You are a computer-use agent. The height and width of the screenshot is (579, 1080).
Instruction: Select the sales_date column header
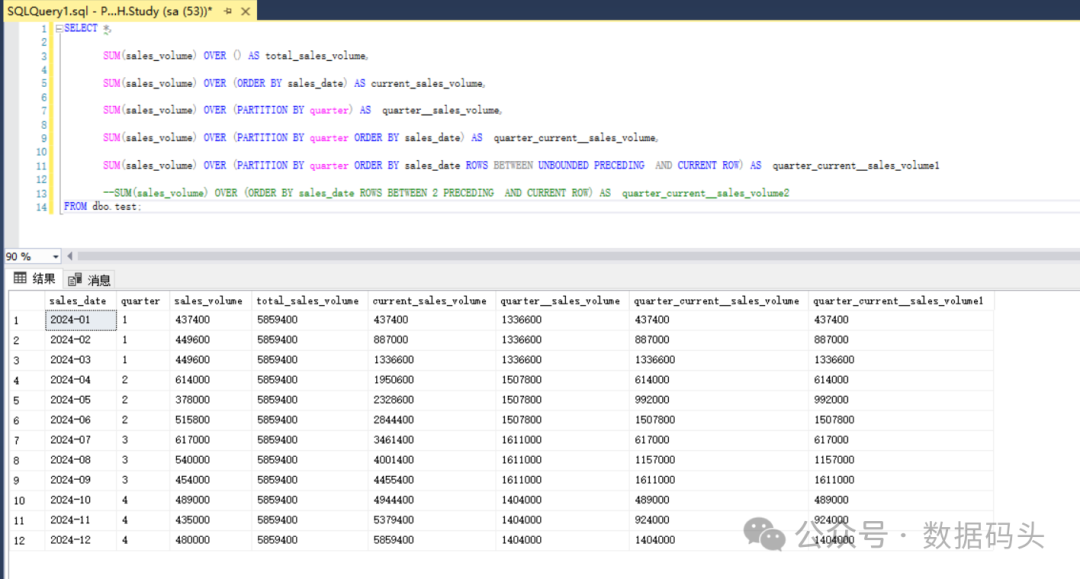81,301
